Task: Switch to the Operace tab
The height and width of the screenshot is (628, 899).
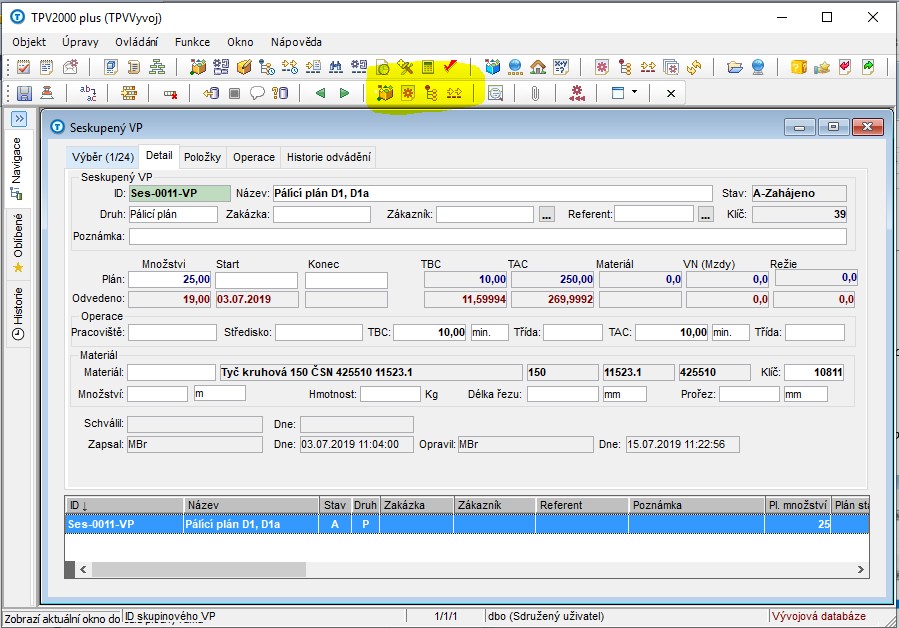Action: pyautogui.click(x=254, y=157)
